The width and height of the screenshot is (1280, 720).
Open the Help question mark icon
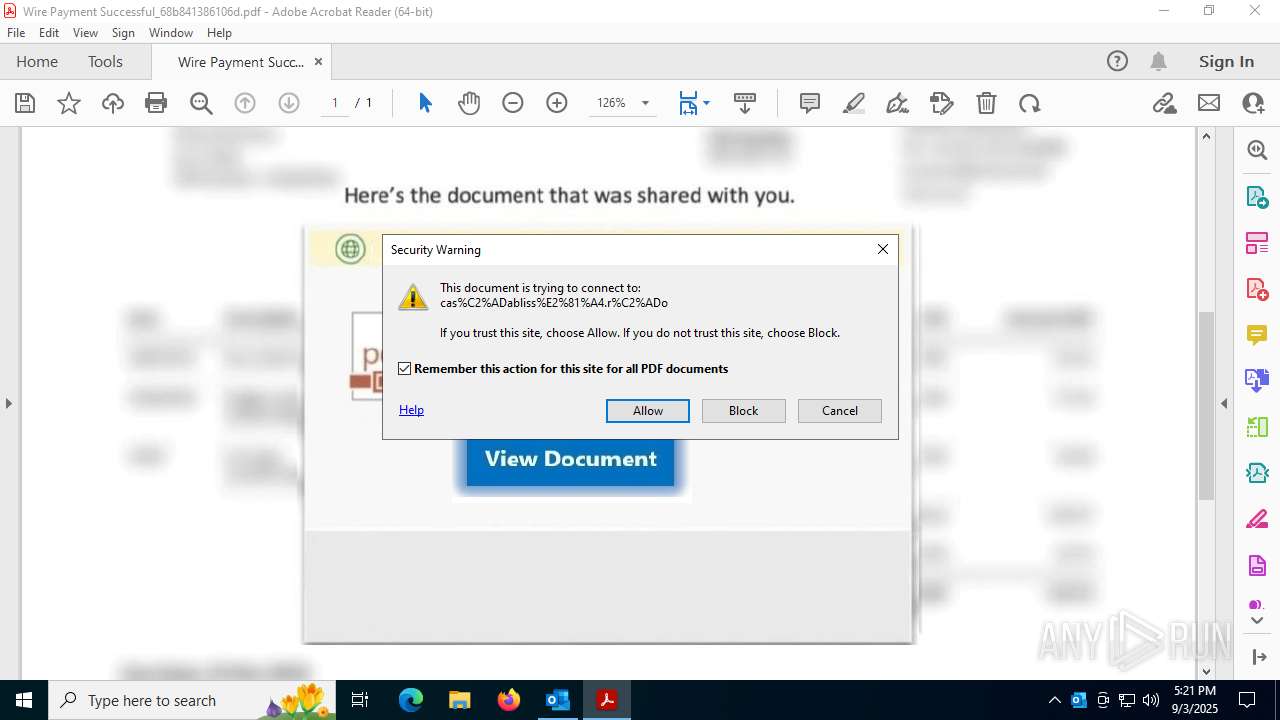click(x=1117, y=61)
